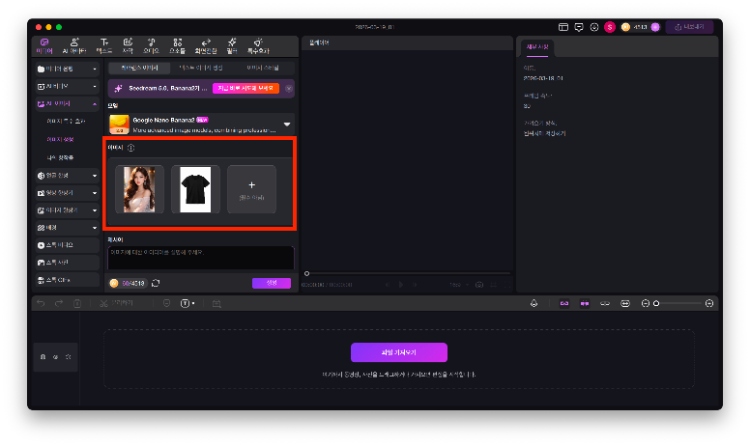Screen dimensions: 750x446
Task: Click the purple generate button below the prompt
Action: pos(271,283)
